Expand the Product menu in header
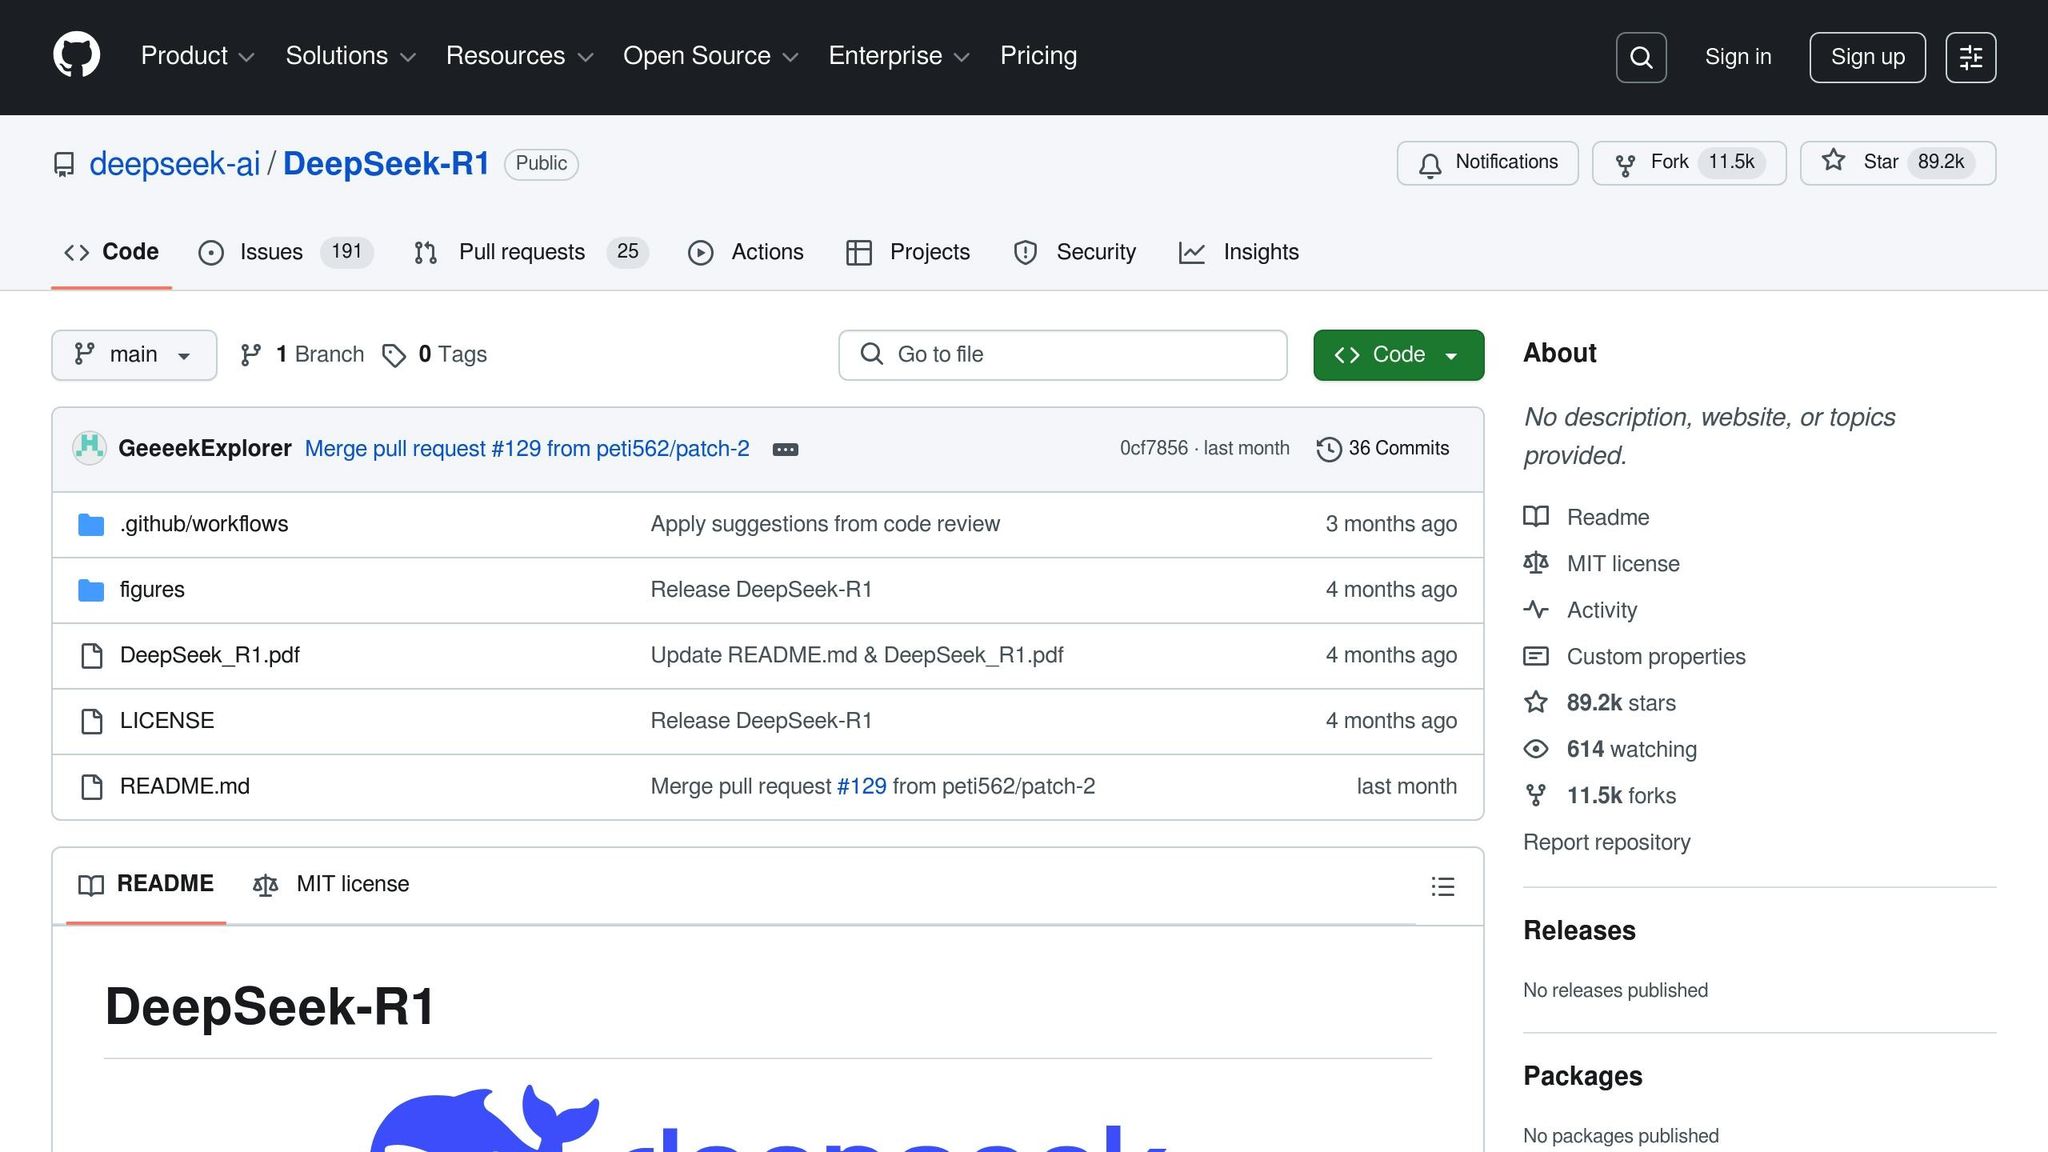 pyautogui.click(x=197, y=56)
